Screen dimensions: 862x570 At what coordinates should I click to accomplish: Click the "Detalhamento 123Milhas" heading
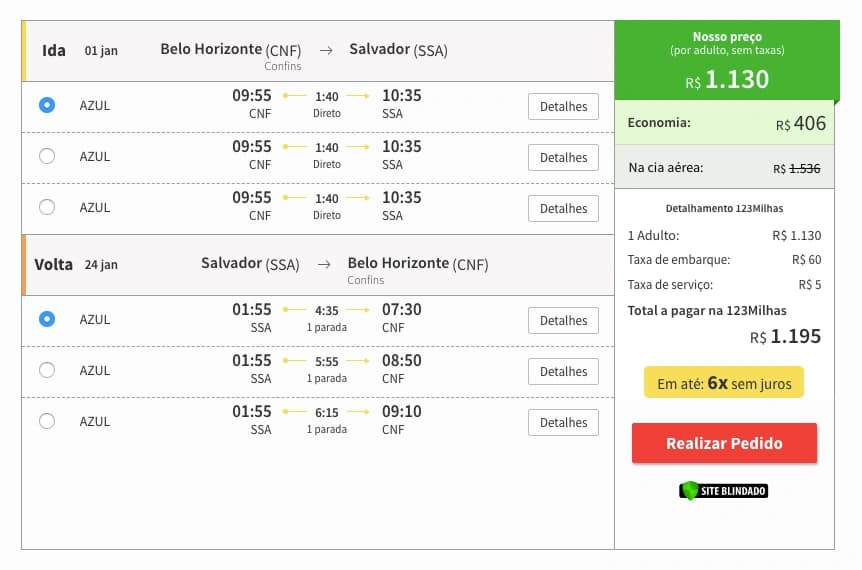pos(724,208)
